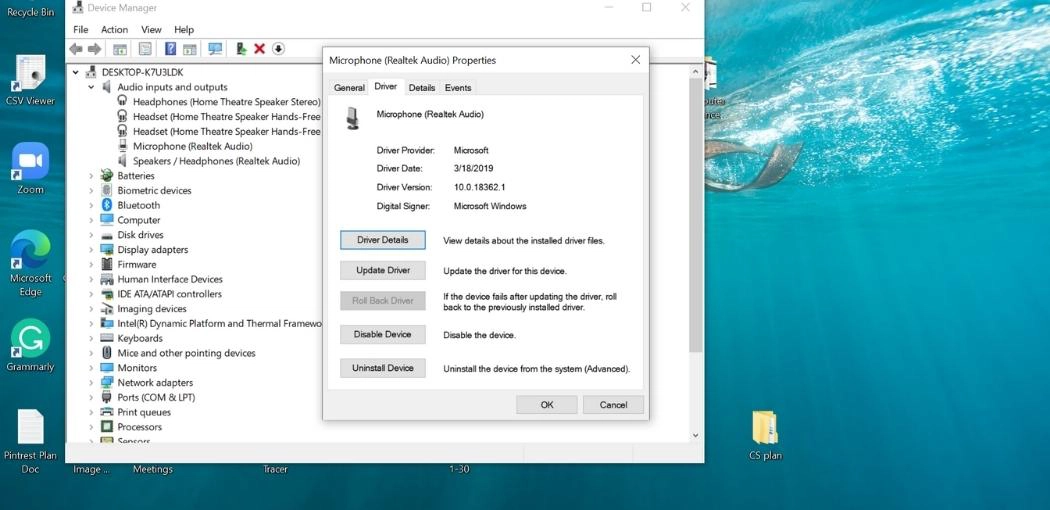Expand the Disk drives category arrow
Viewport: 1050px width, 510px height.
(91, 235)
